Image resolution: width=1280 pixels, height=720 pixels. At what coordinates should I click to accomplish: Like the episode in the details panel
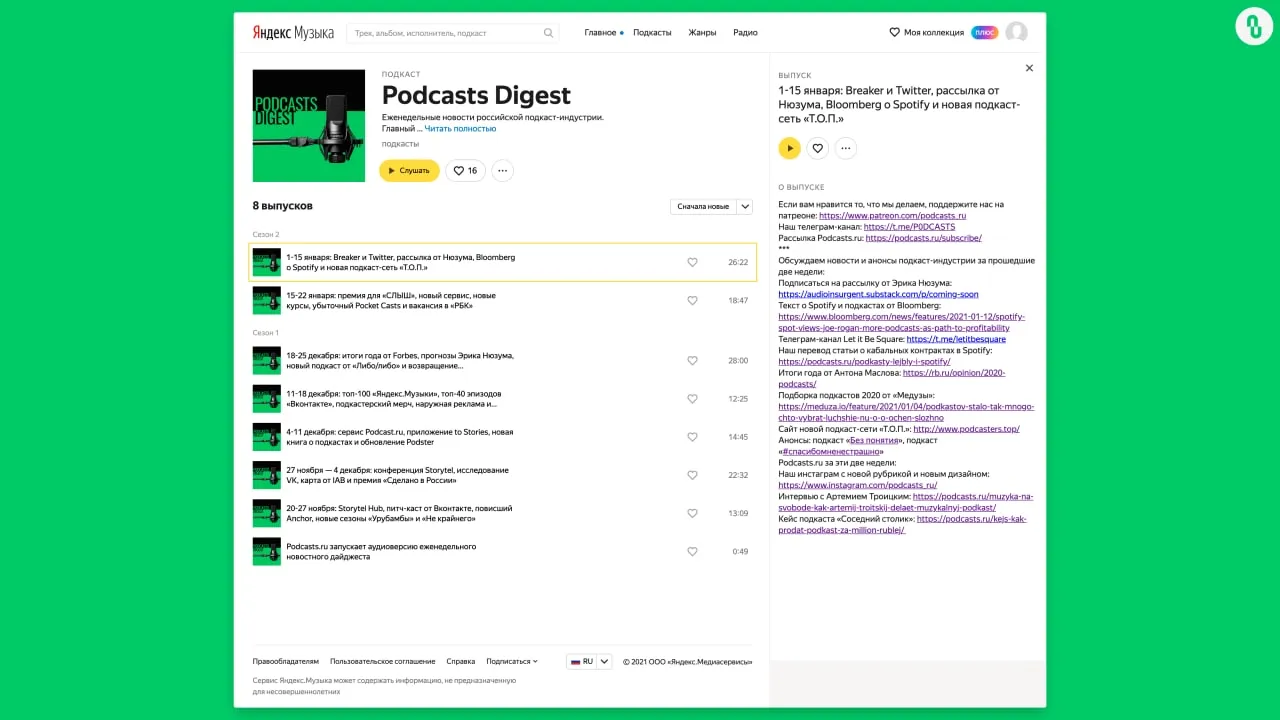click(x=818, y=148)
